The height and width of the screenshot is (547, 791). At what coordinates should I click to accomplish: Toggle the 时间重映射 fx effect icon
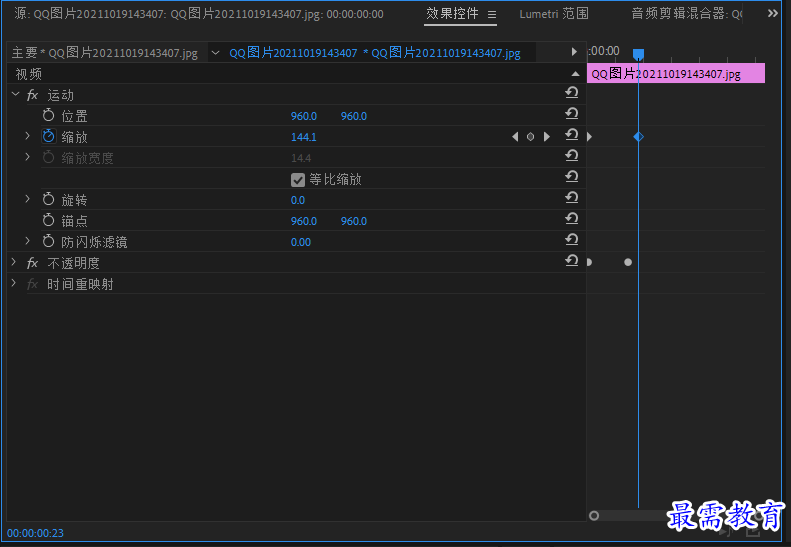(x=32, y=284)
